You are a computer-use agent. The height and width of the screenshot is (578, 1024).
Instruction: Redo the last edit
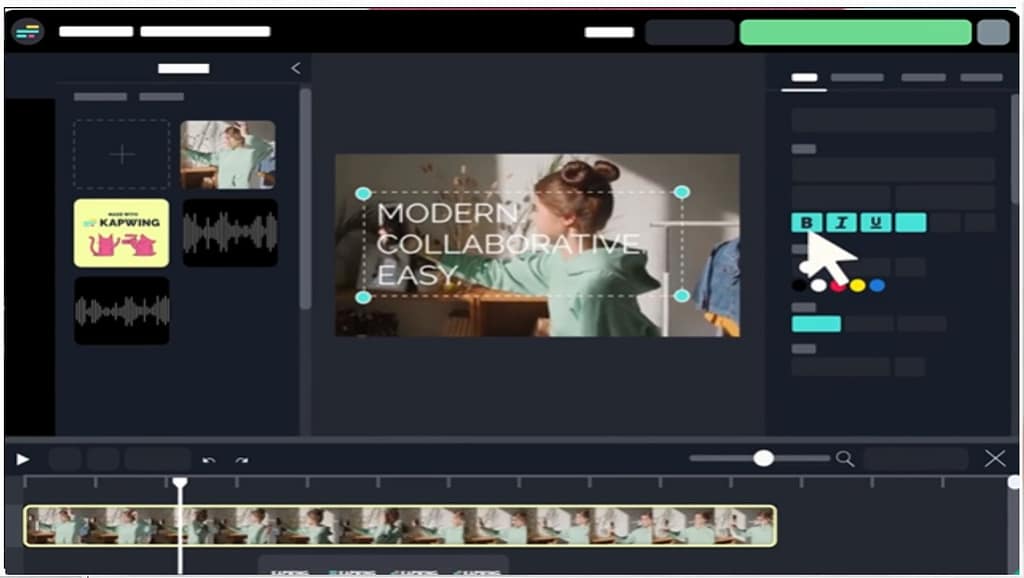pyautogui.click(x=239, y=459)
